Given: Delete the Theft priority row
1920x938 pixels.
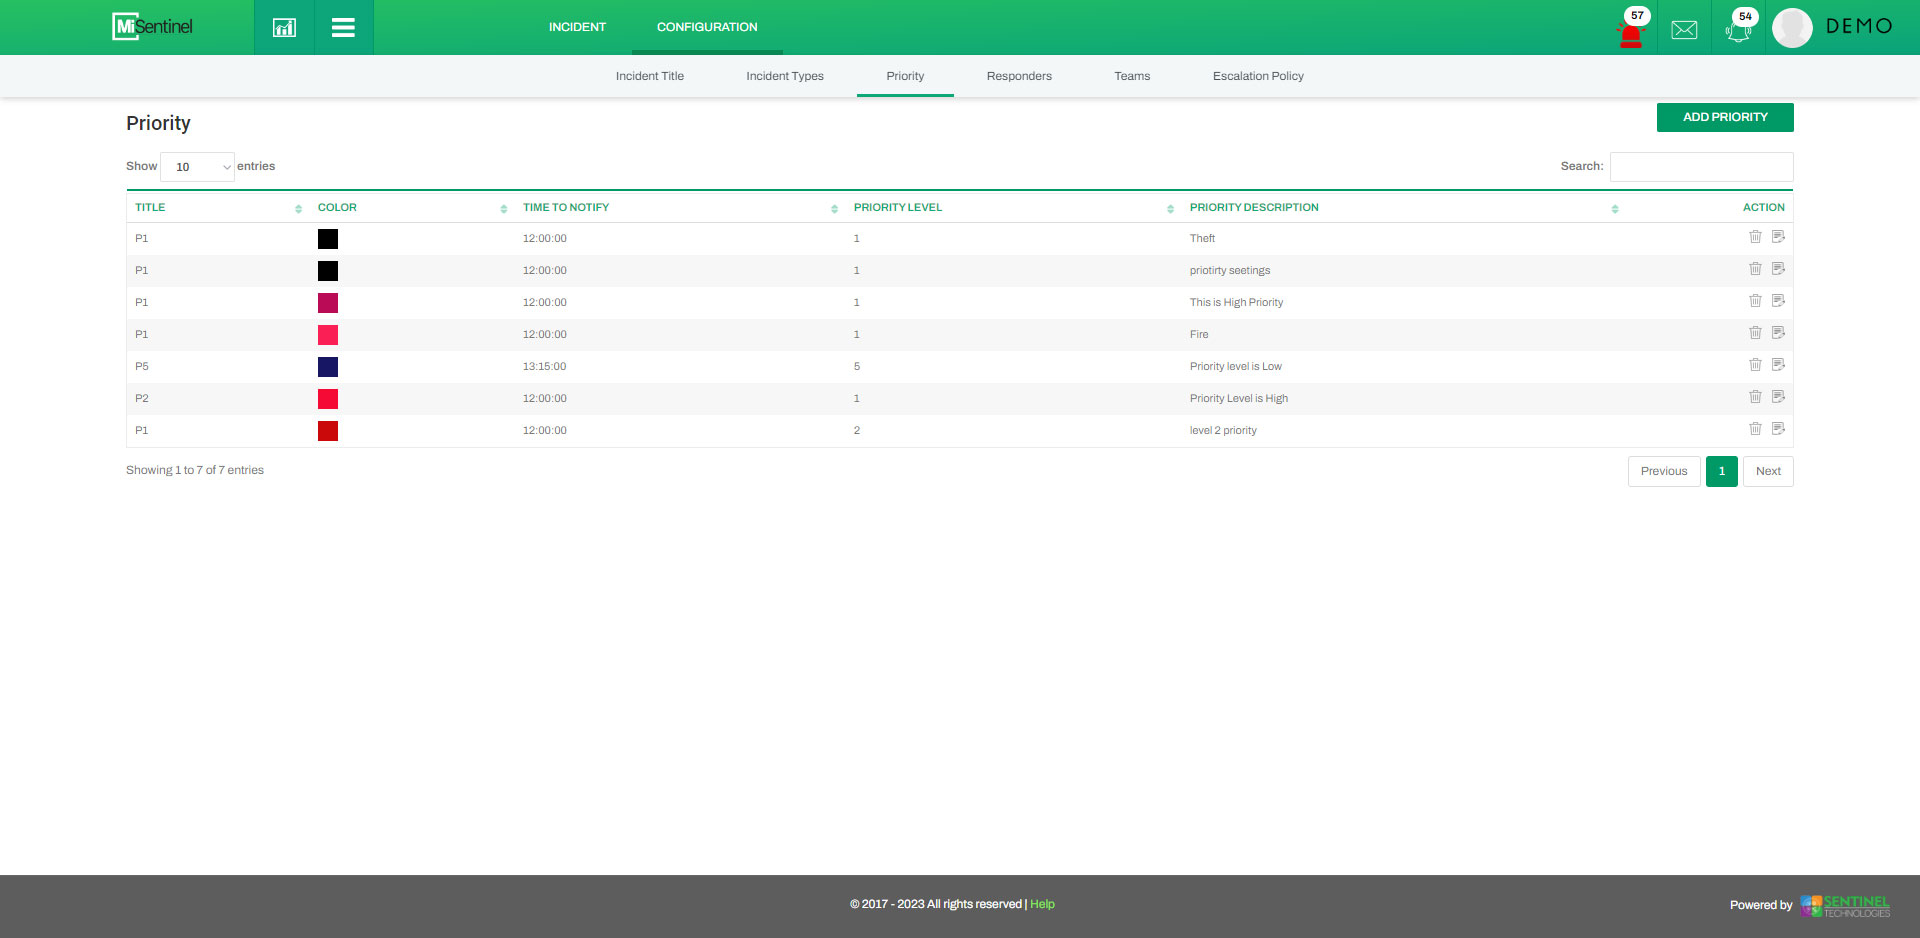Looking at the screenshot, I should (1755, 237).
